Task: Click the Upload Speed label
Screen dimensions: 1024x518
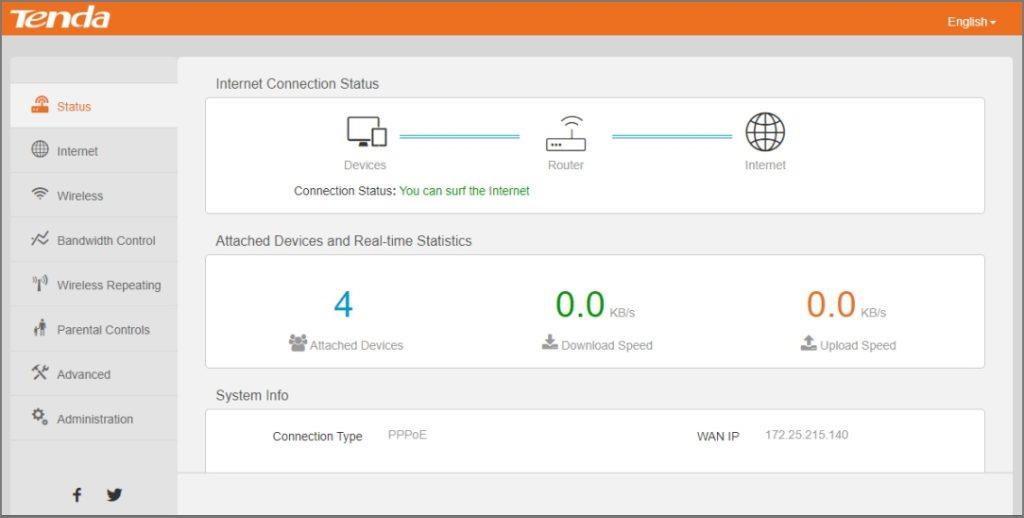Action: (857, 346)
